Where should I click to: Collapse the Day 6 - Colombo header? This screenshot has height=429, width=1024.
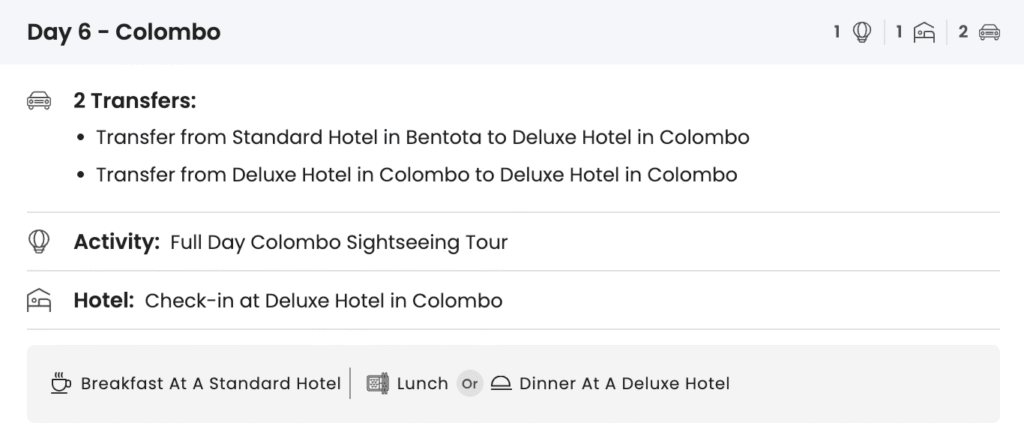point(124,32)
